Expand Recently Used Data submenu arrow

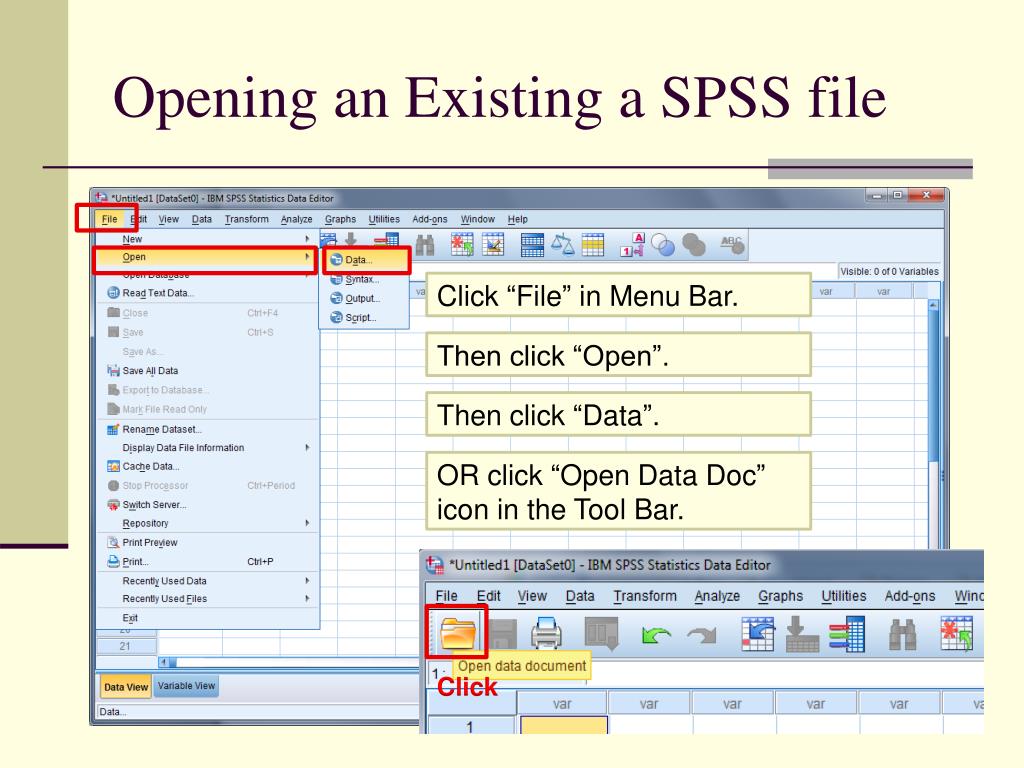coord(307,581)
